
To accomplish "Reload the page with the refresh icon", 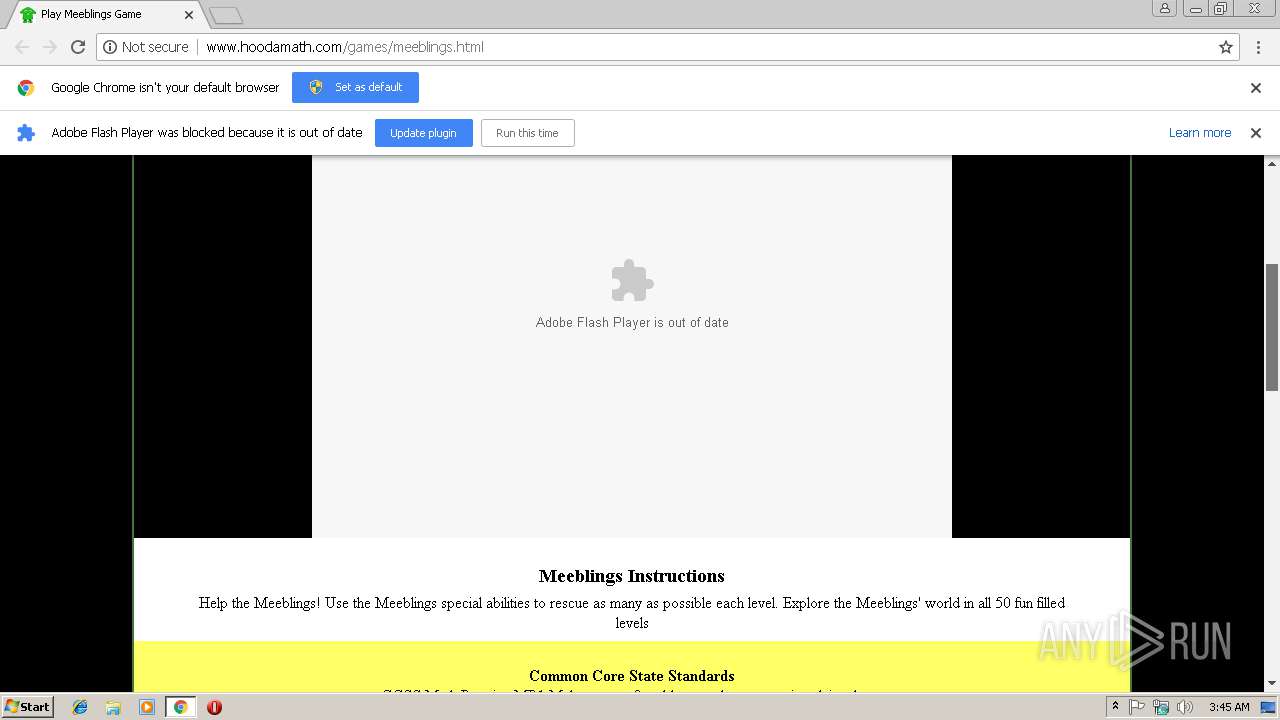I will (x=78, y=47).
